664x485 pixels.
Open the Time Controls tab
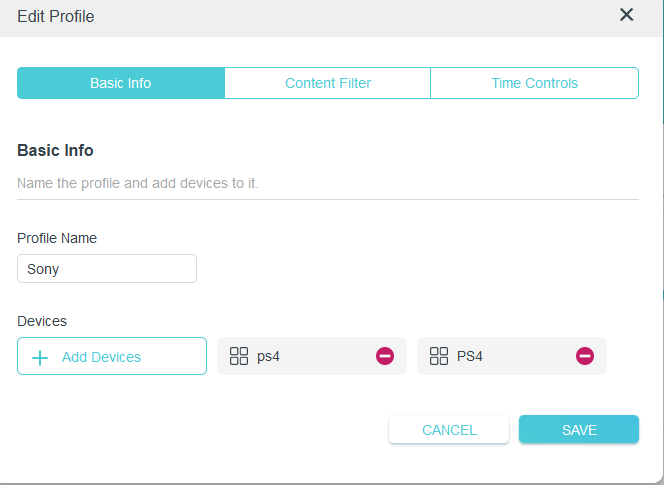pos(534,83)
